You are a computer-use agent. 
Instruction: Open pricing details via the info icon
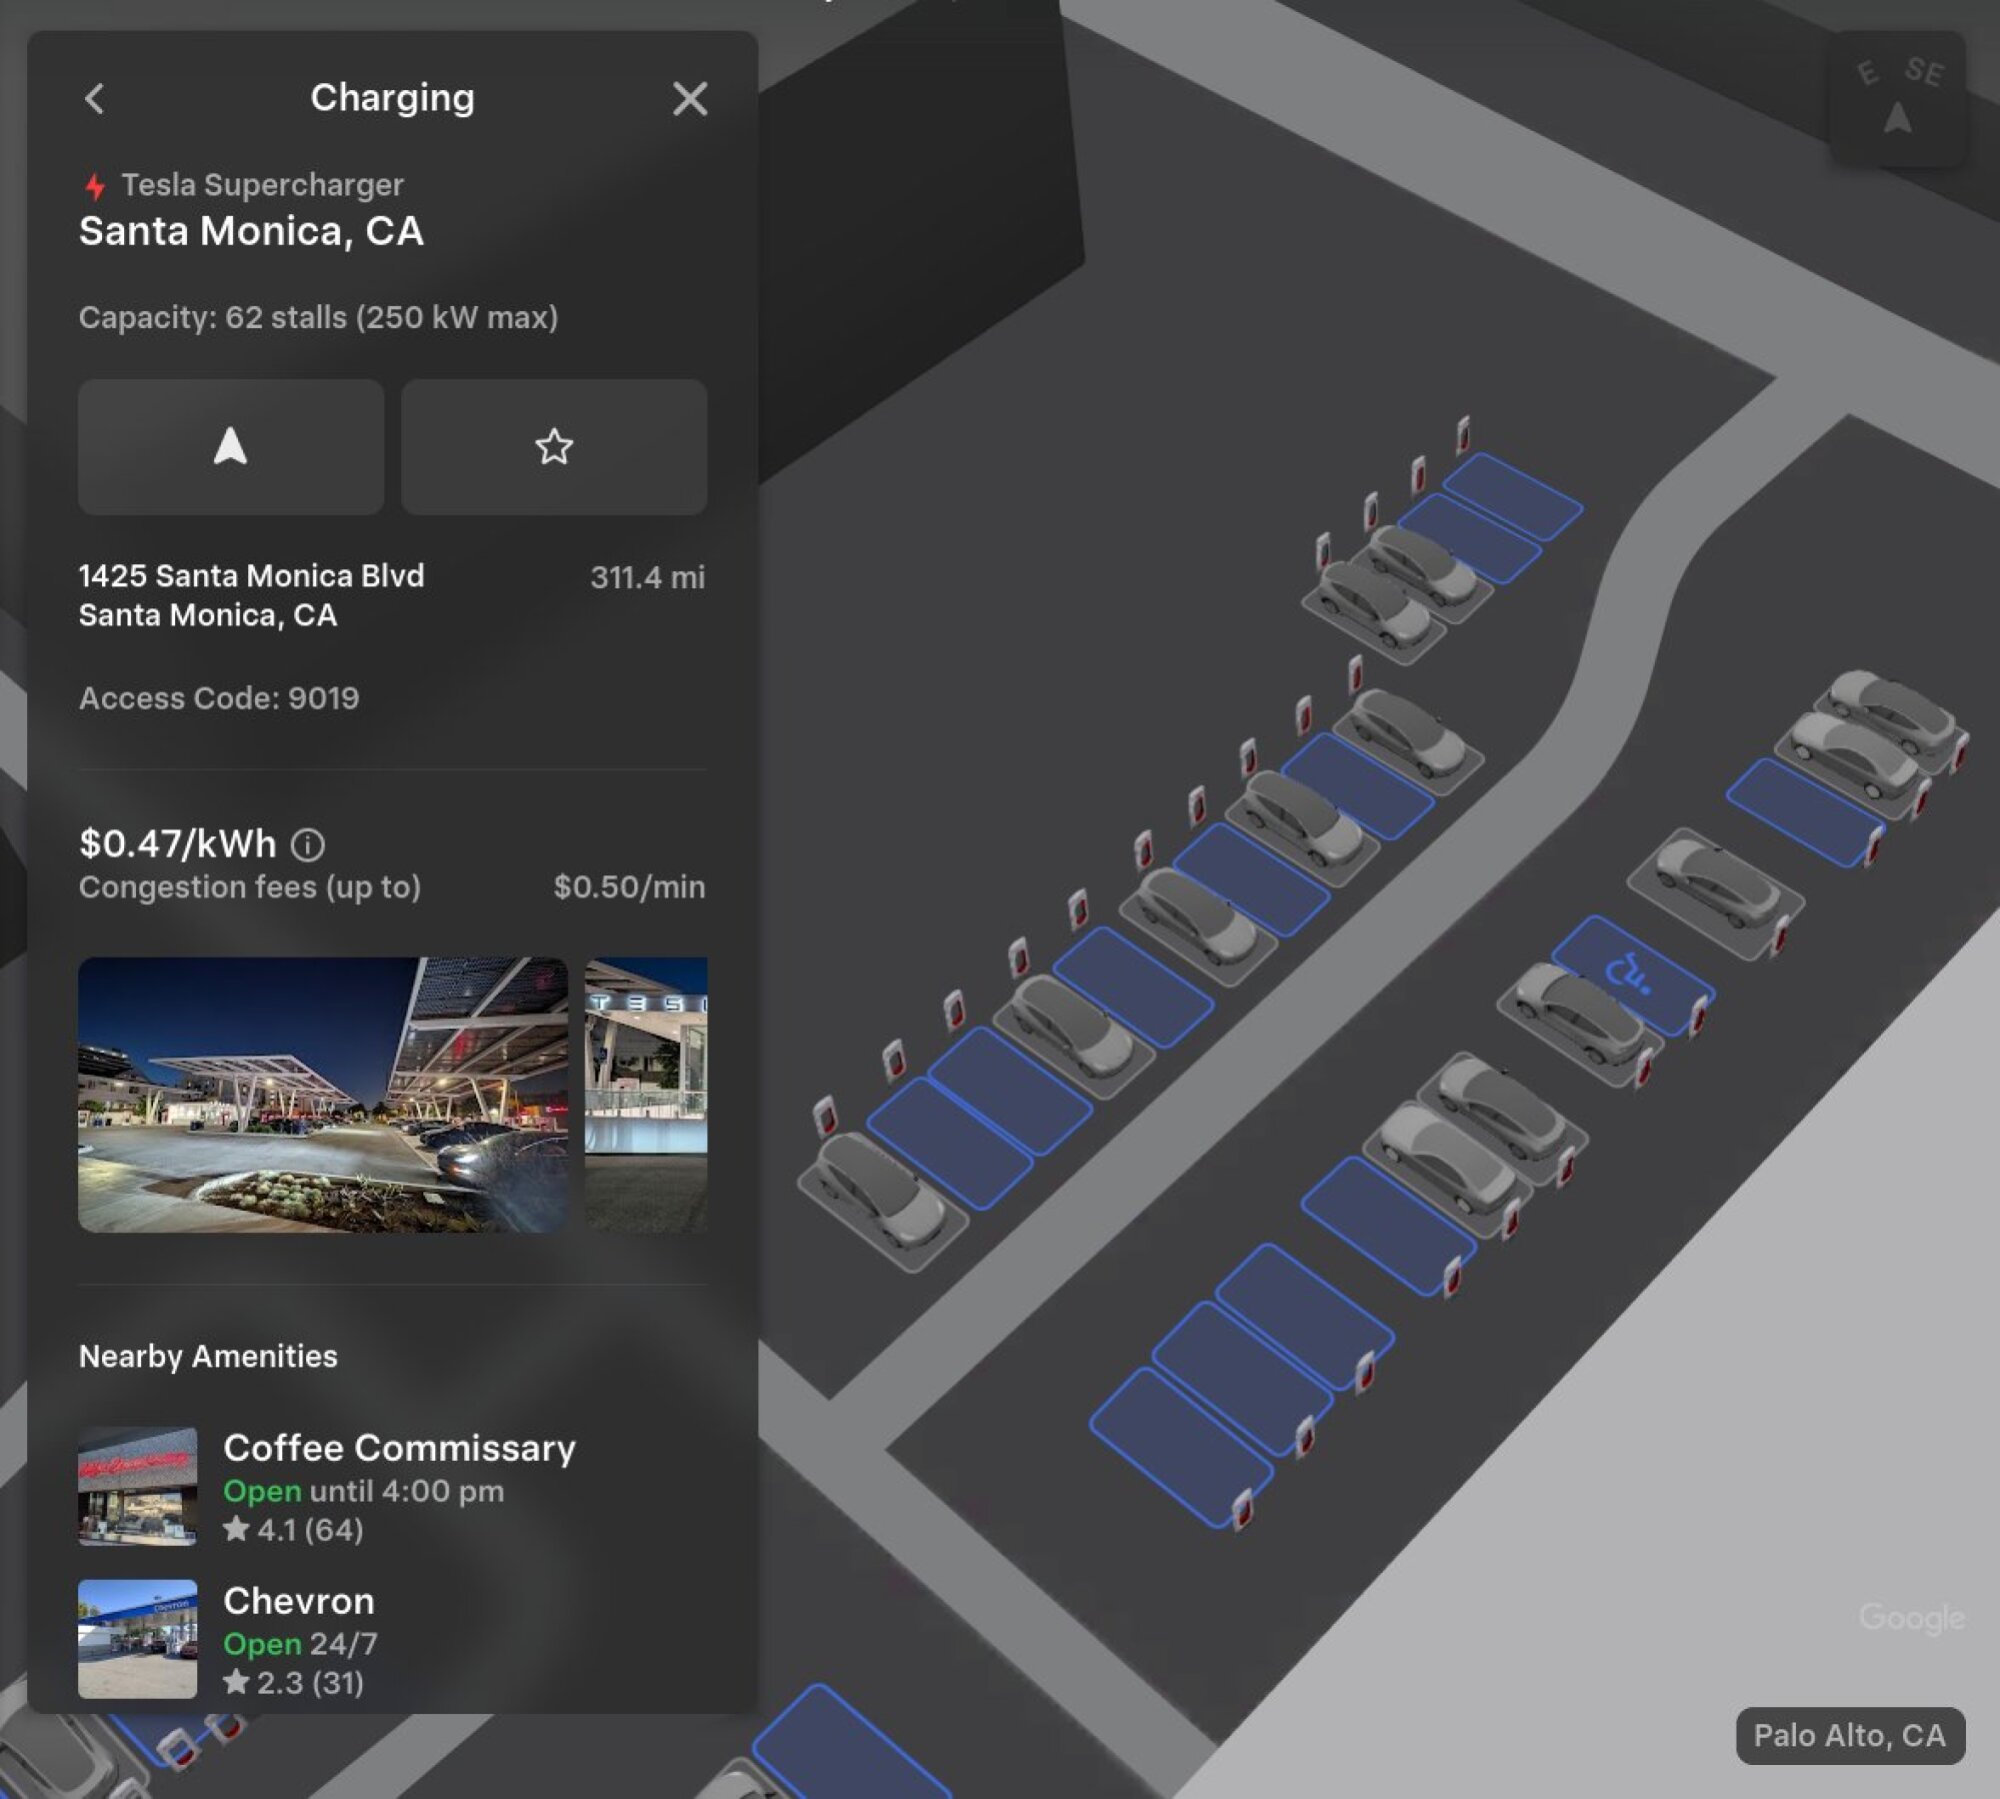(308, 845)
